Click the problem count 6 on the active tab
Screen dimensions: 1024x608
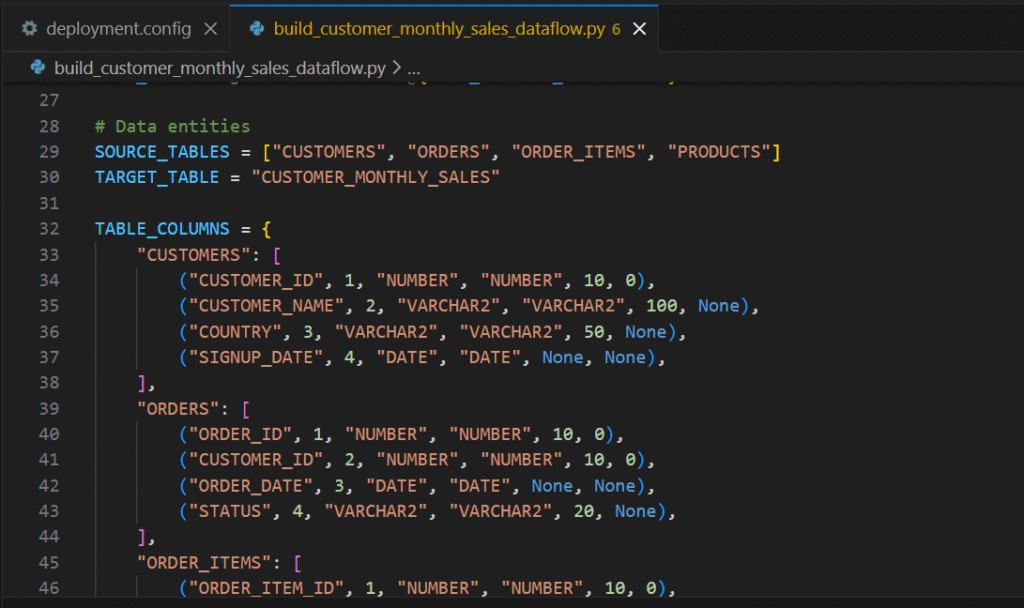pos(616,29)
